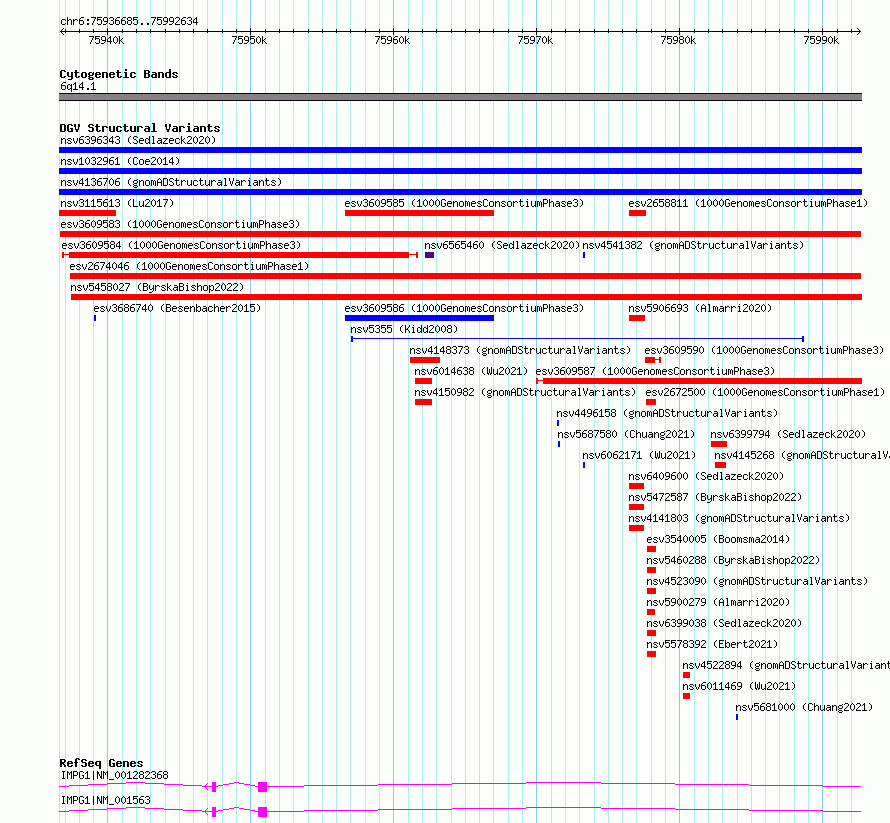
Task: Click the IMPG1|NM_001563 gene label
Action: [x=105, y=800]
